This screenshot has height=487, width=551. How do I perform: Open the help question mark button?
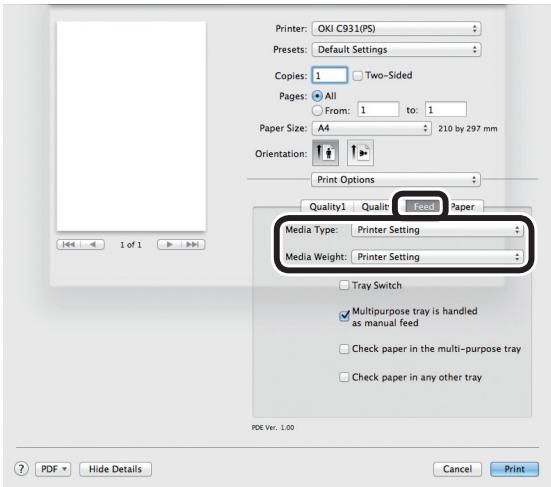(21, 469)
